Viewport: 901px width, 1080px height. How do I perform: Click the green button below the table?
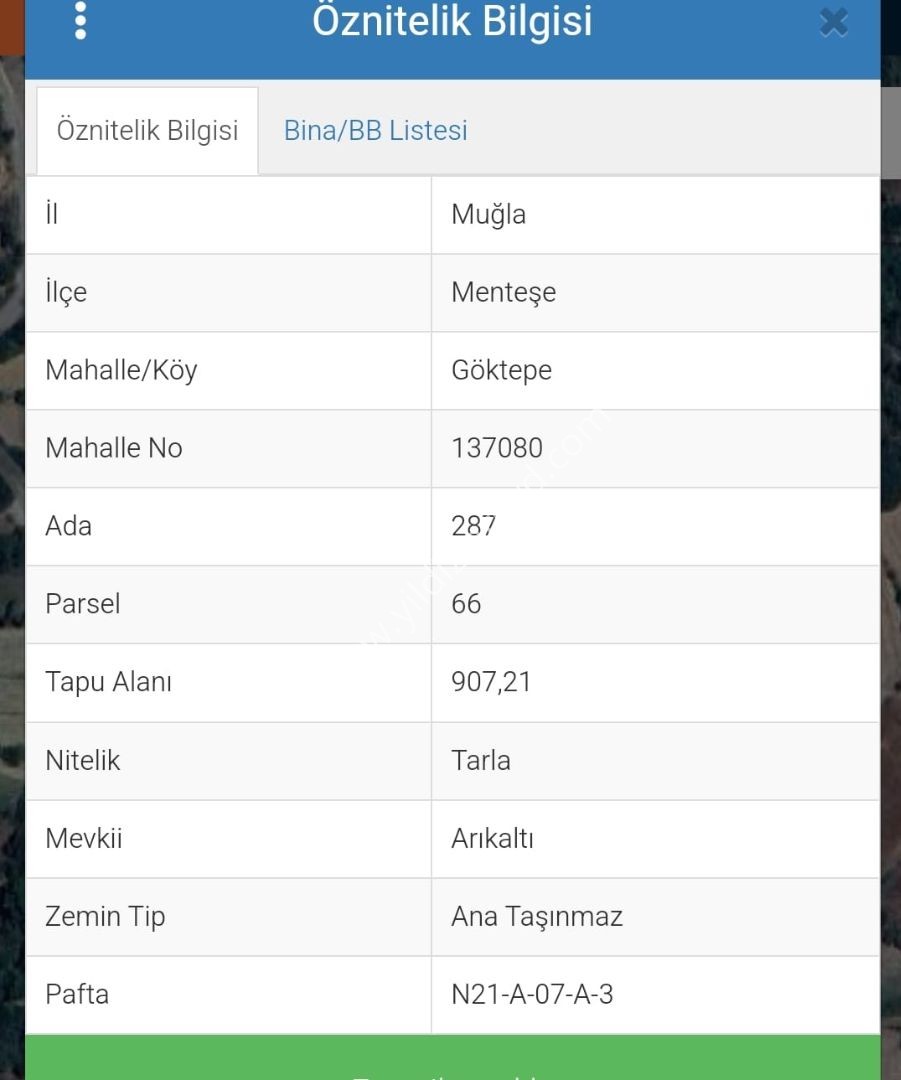click(x=453, y=1057)
